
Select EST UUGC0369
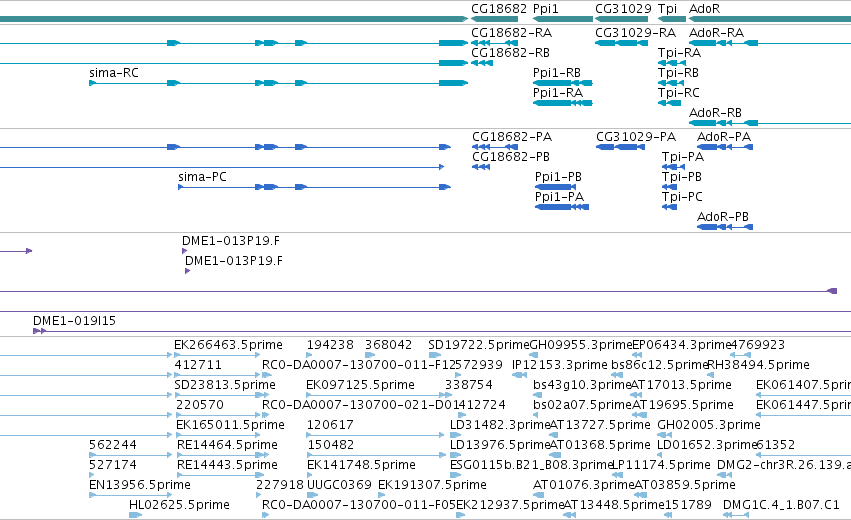coord(339,485)
